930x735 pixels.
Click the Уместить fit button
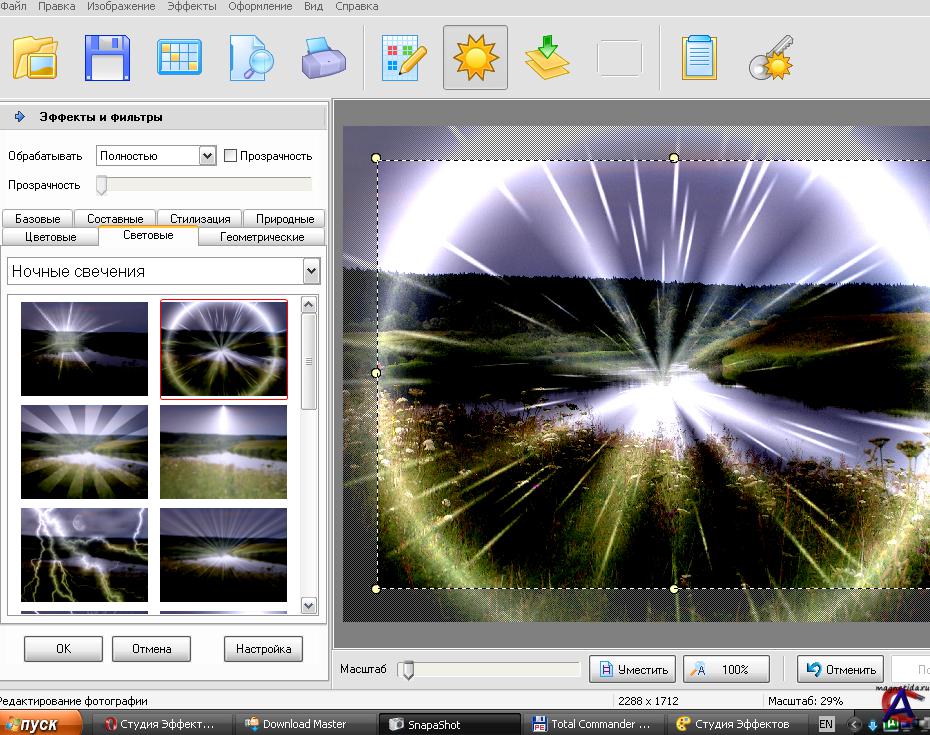tap(632, 669)
